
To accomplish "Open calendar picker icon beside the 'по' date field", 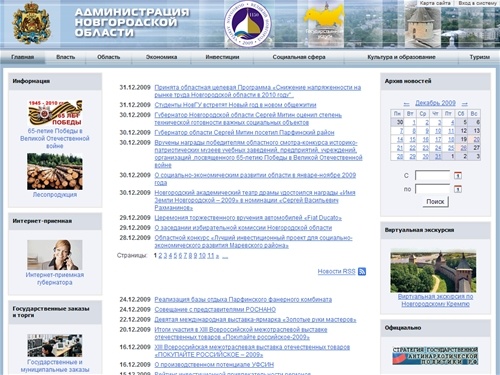I will click(458, 189).
